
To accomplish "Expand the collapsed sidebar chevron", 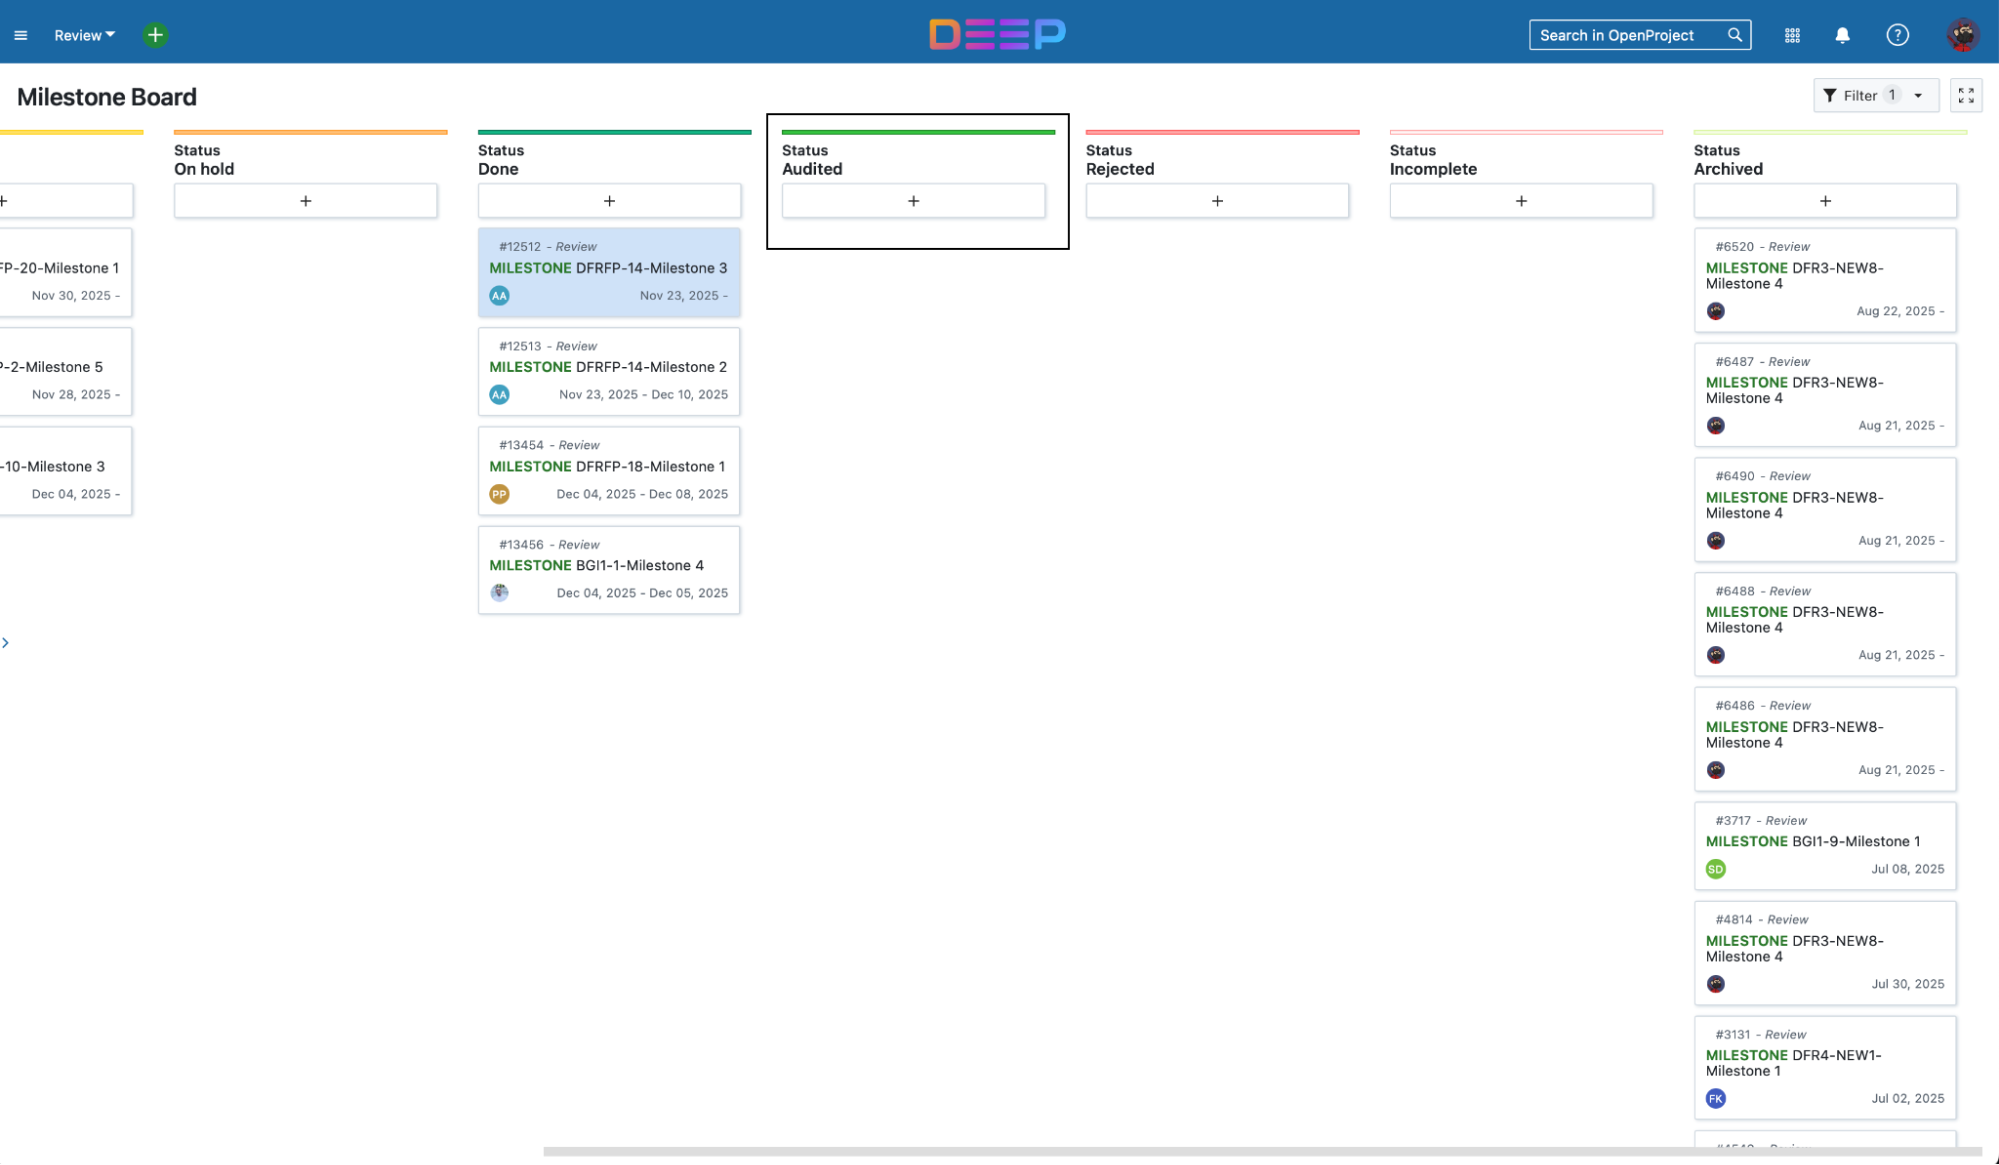I will [x=6, y=643].
